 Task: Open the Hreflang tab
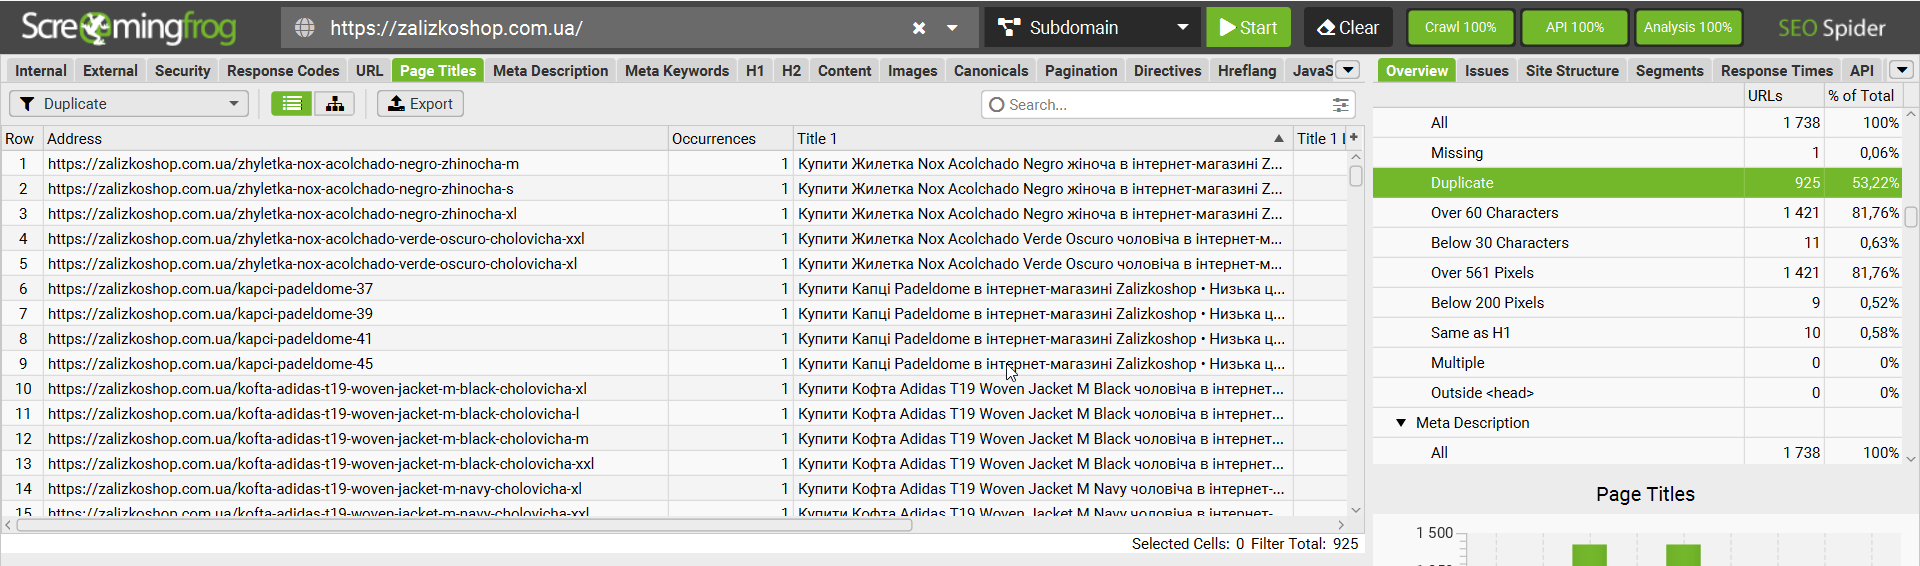pyautogui.click(x=1247, y=71)
